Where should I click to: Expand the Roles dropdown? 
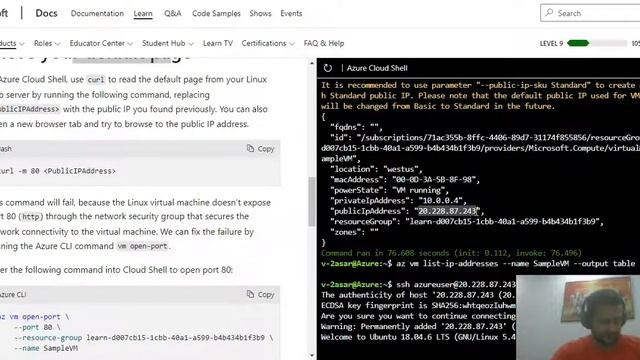(47, 43)
